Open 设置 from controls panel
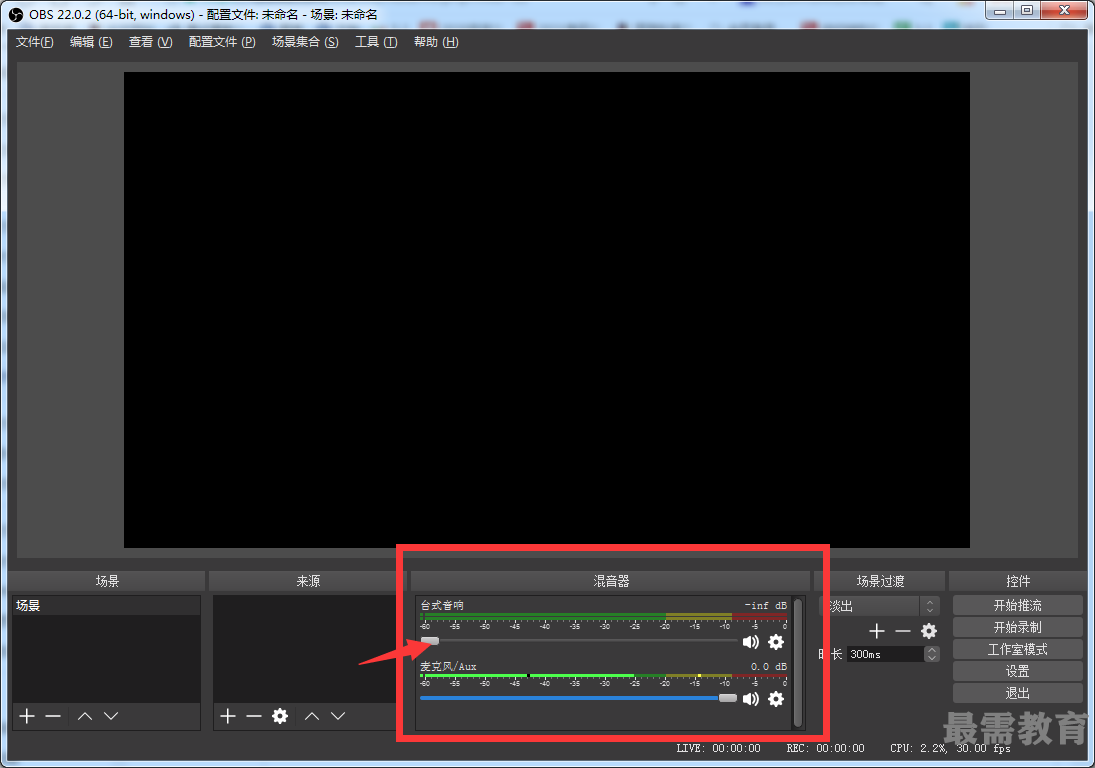Viewport: 1095px width, 768px height. pyautogui.click(x=1017, y=671)
